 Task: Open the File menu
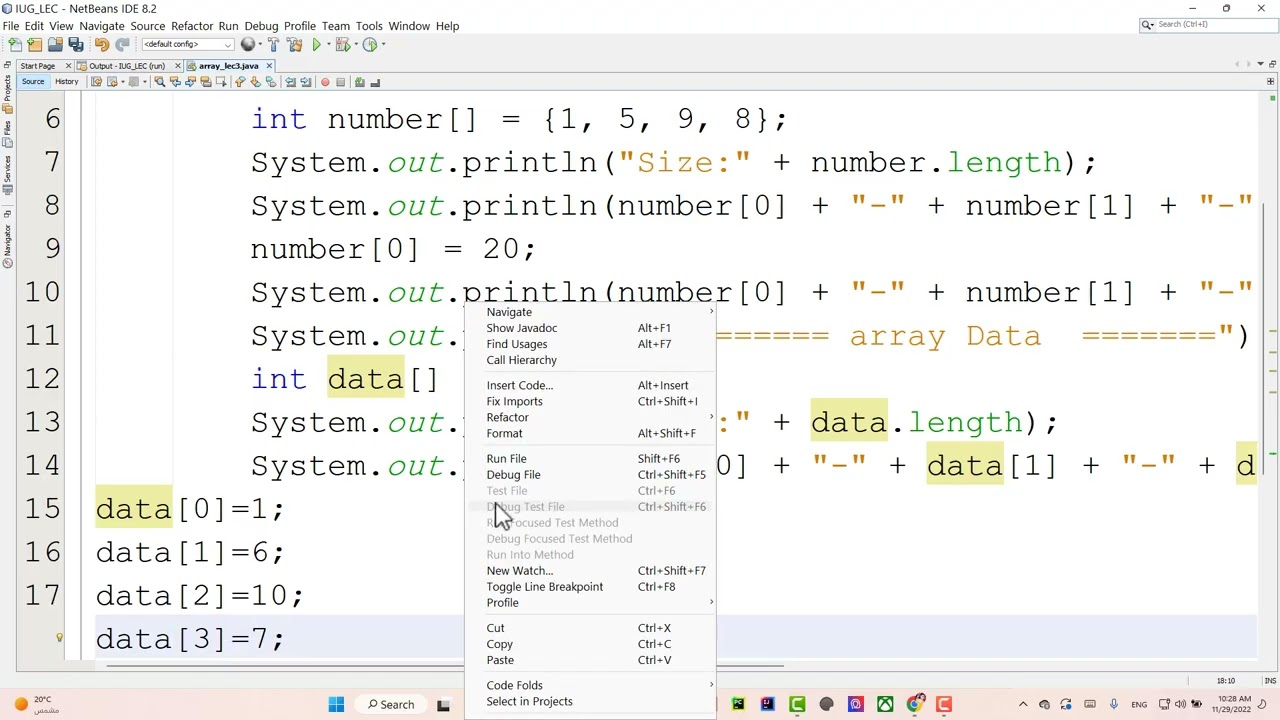[11, 26]
